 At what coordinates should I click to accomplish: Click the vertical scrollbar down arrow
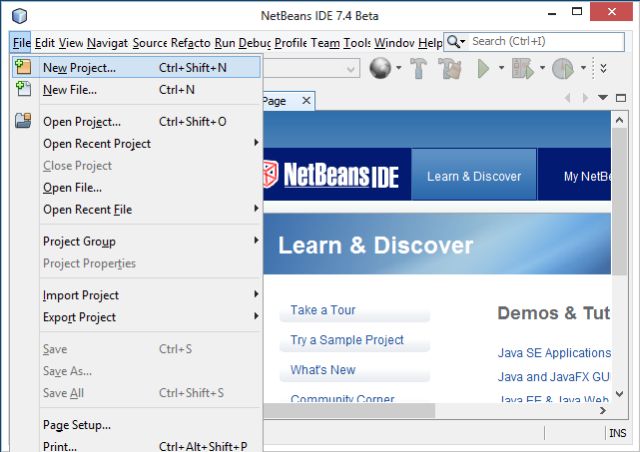619,394
